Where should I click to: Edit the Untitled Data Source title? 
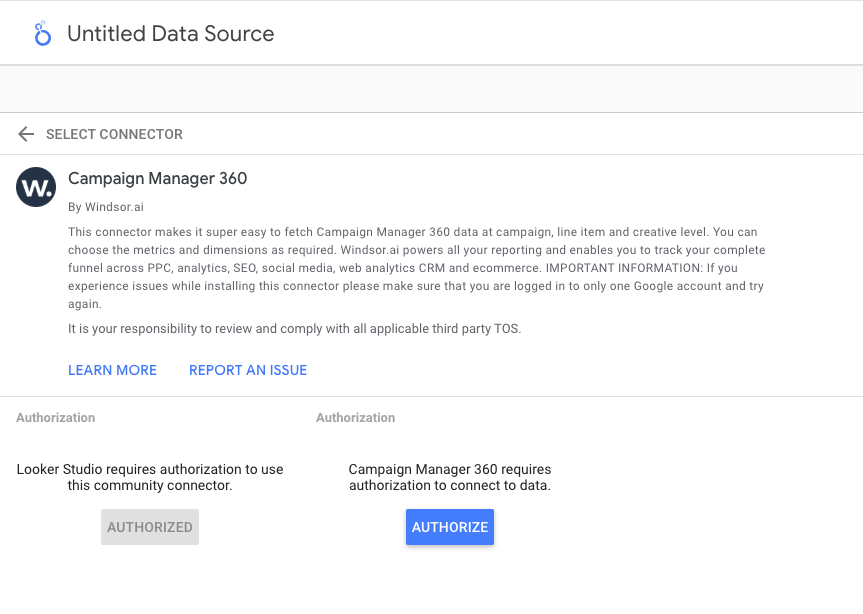[170, 34]
